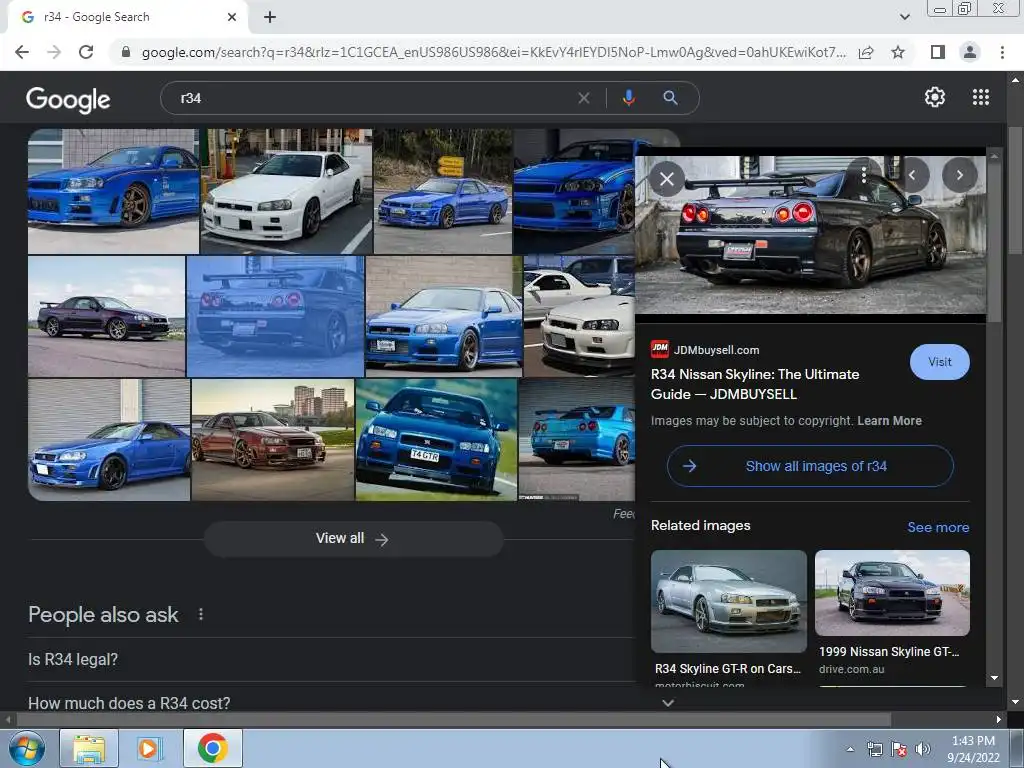Close the image preview panel
This screenshot has height=768, width=1024.
pos(667,179)
